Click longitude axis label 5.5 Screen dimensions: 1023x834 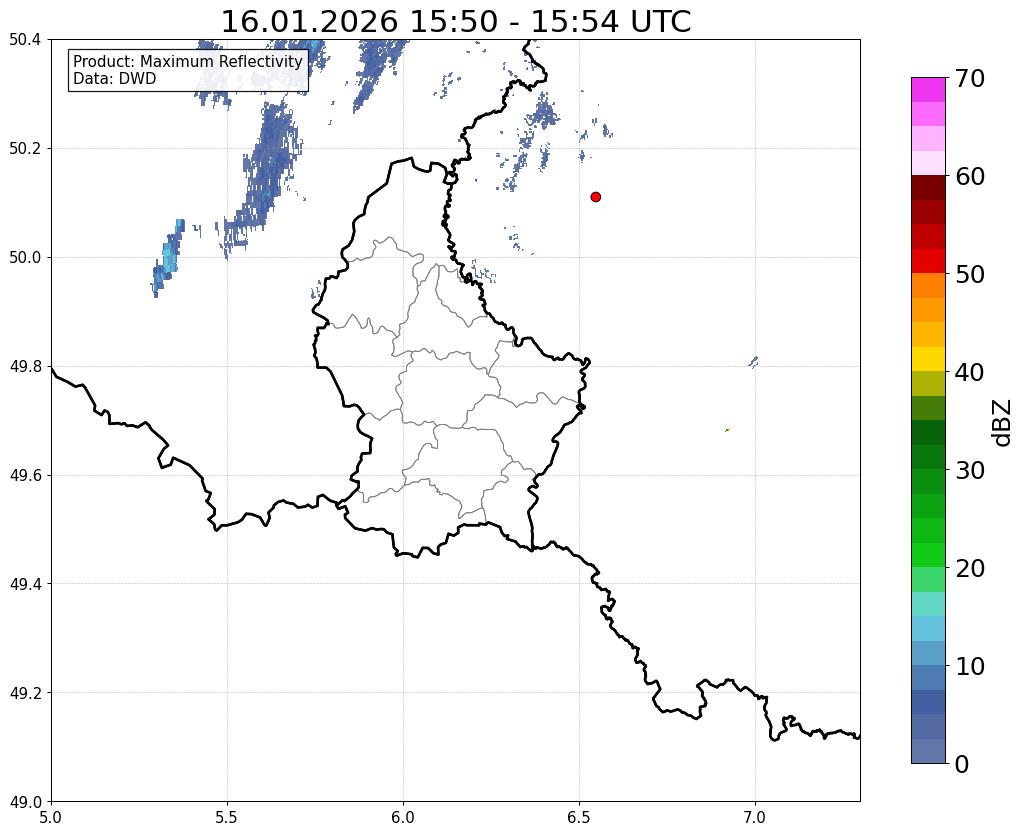[x=227, y=818]
